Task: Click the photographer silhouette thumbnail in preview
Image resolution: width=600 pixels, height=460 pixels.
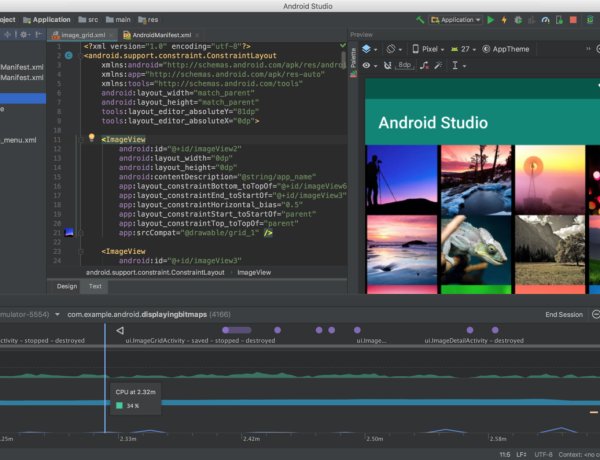Action: pos(401,179)
